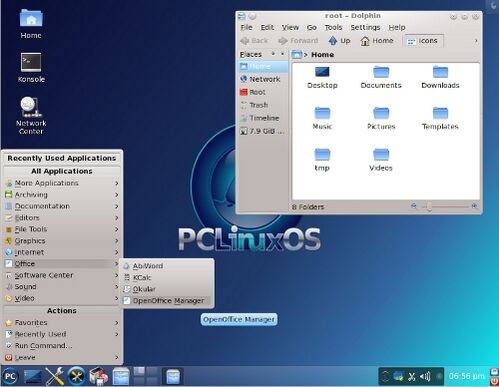Select Trash in the Places panel
Viewport: 499px width, 387px height.
click(263, 105)
